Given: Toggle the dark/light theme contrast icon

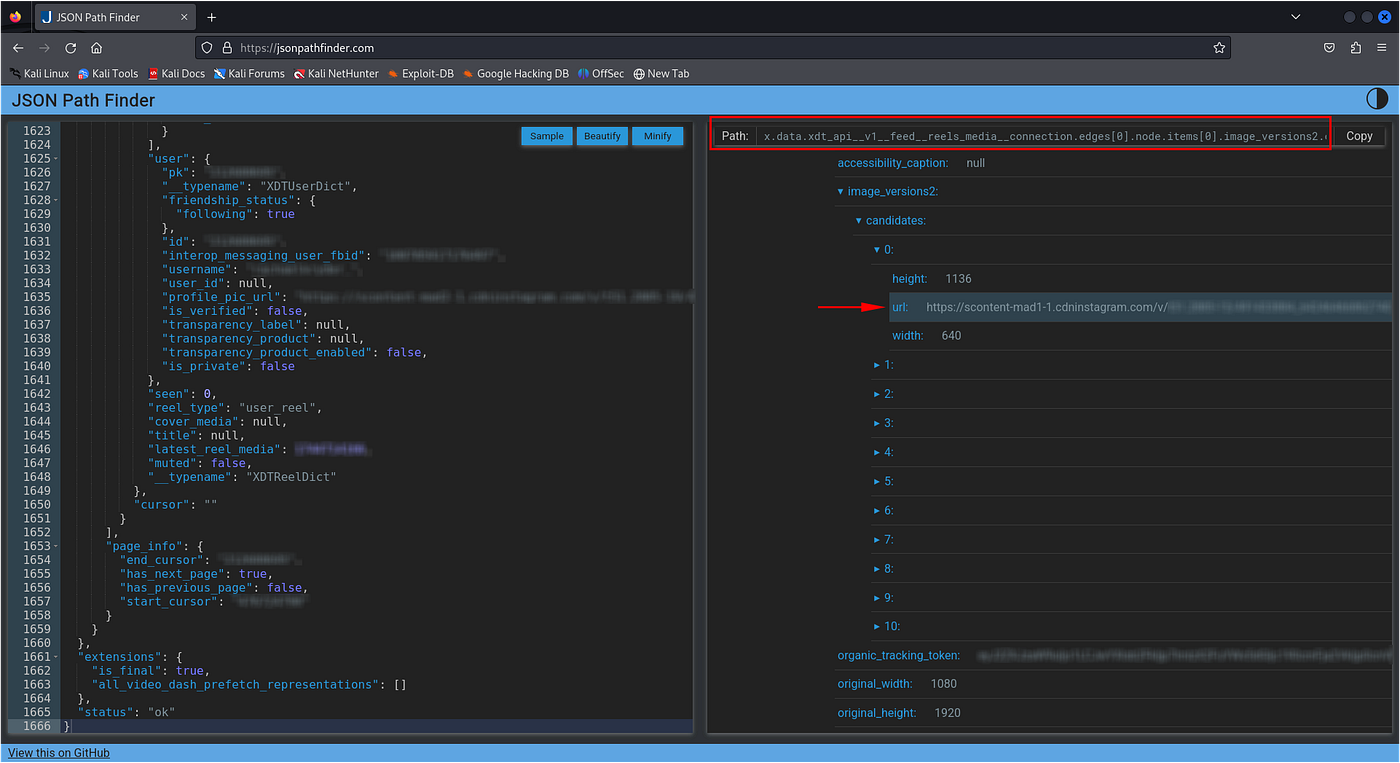Looking at the screenshot, I should (1377, 99).
